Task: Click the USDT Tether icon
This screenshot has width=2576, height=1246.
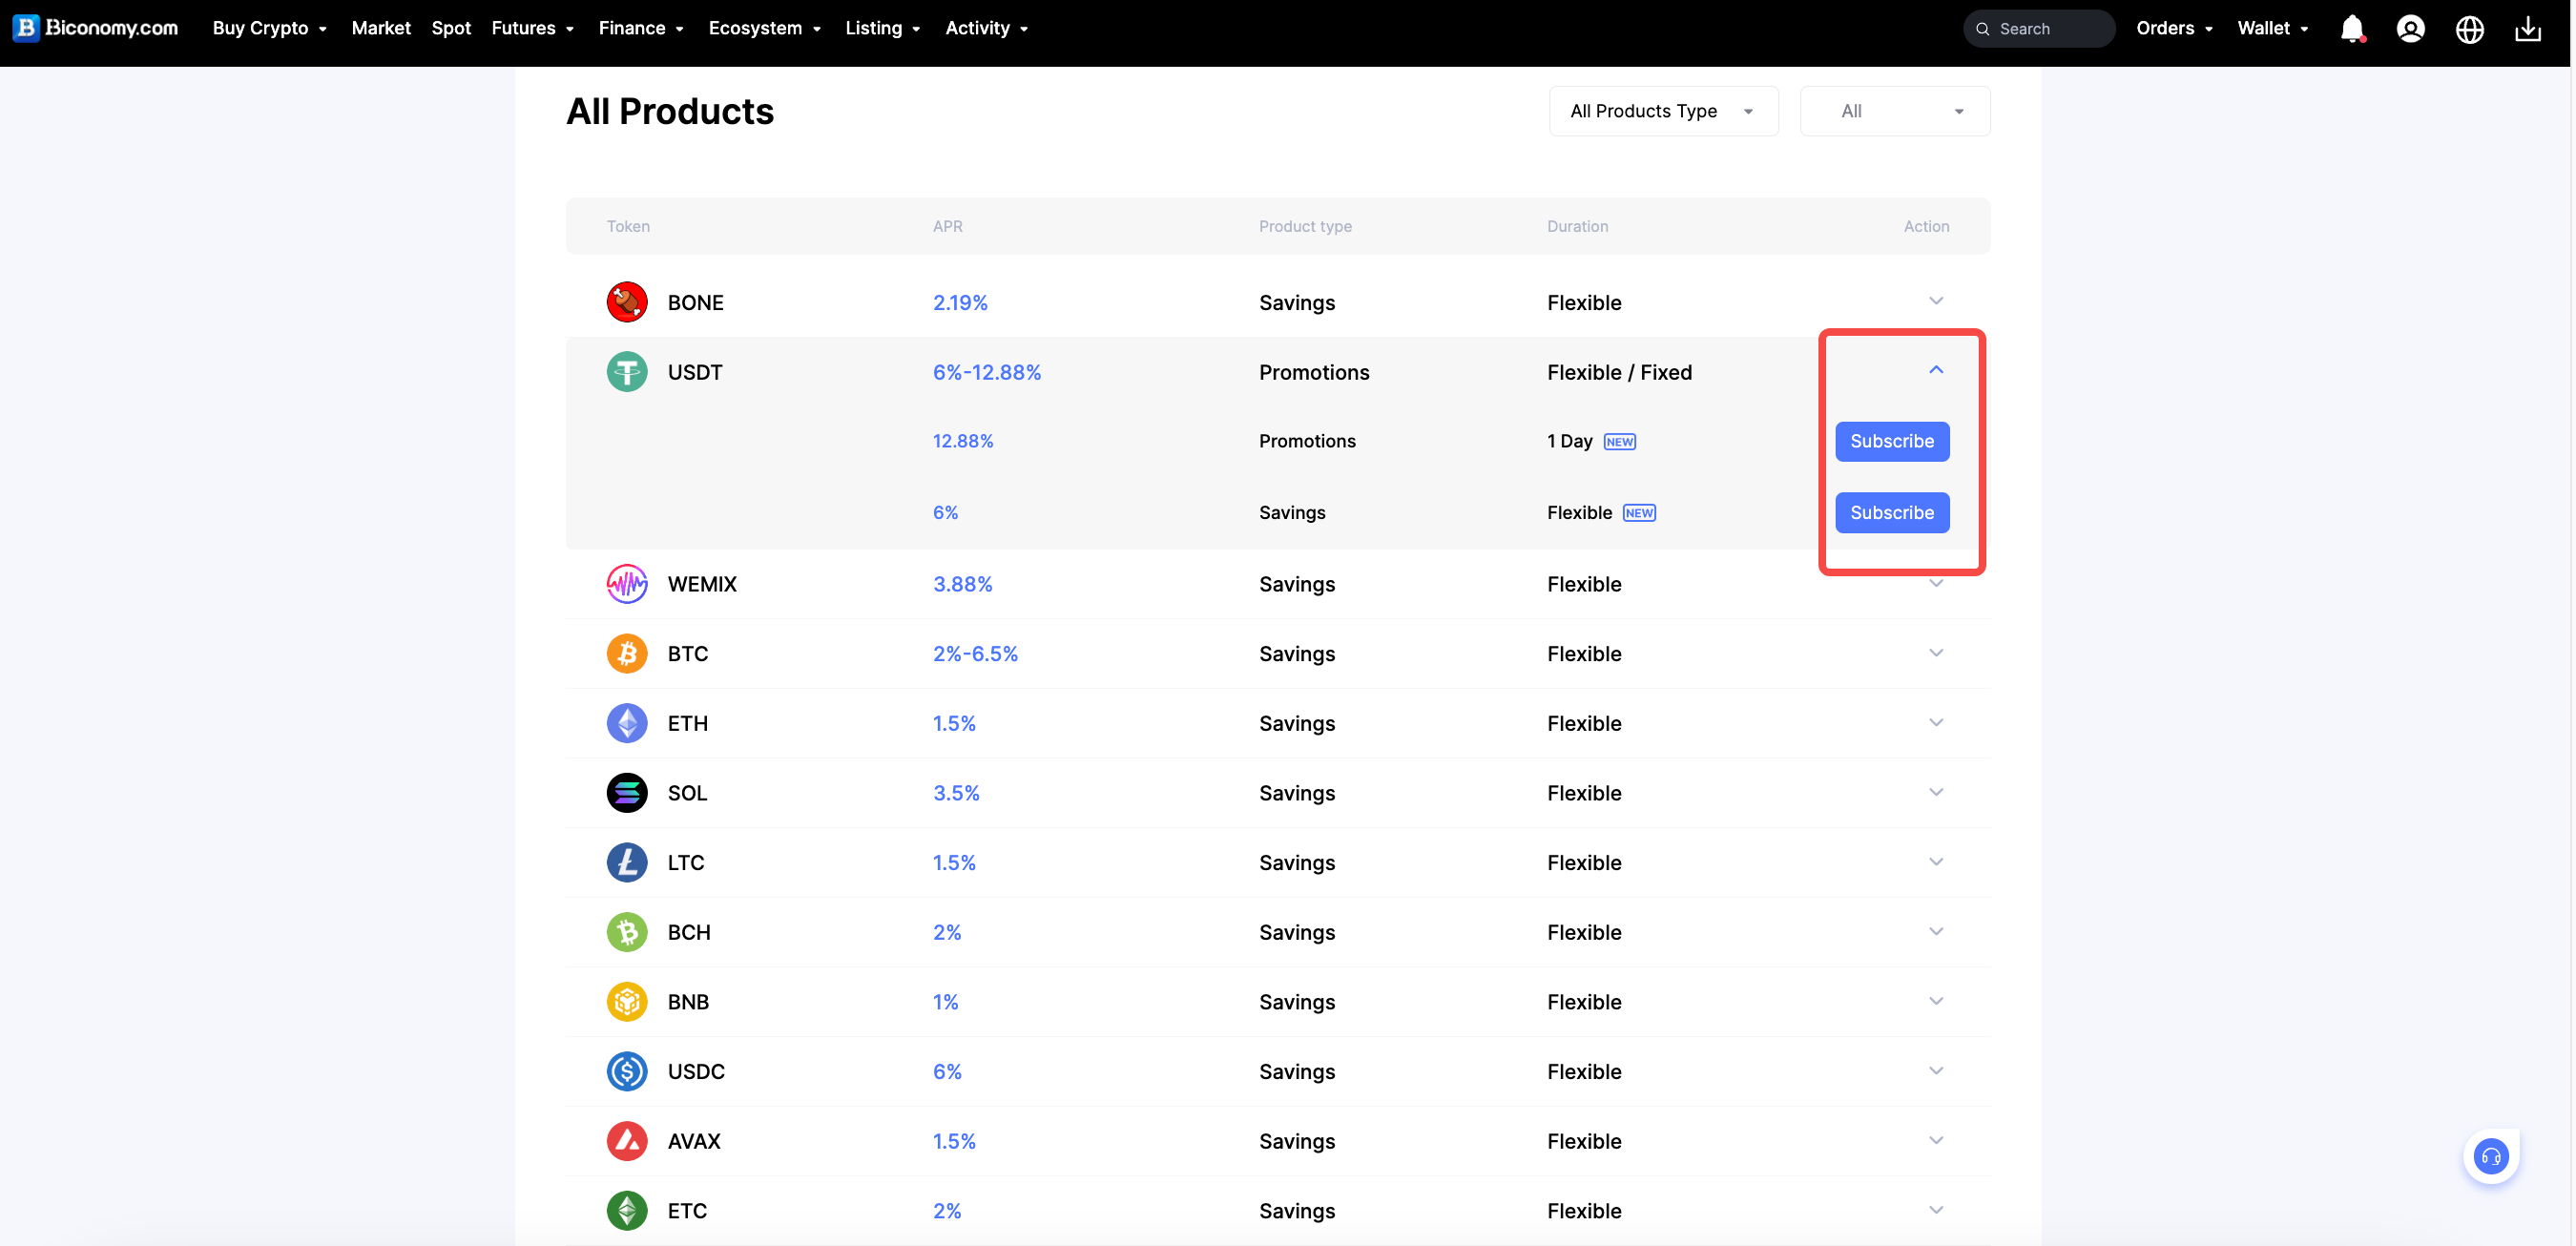Action: coord(627,372)
